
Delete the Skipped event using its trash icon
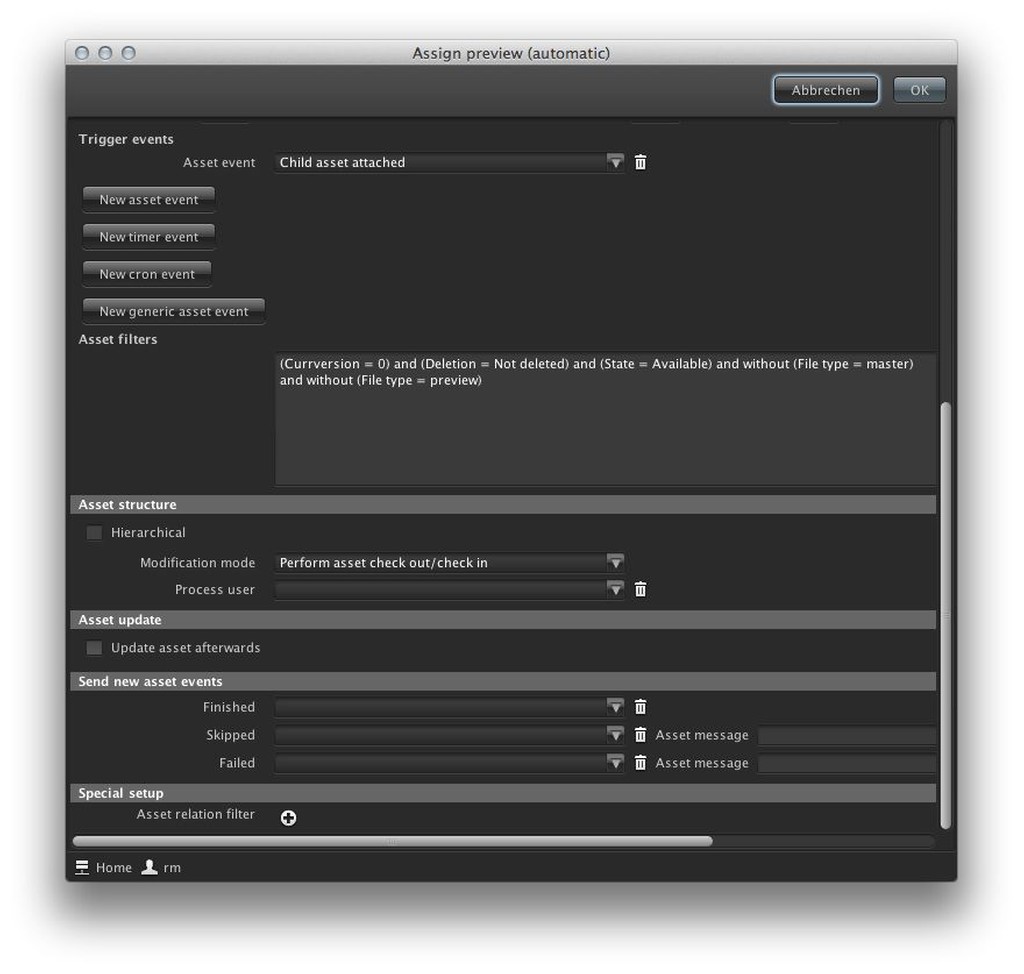pos(640,734)
